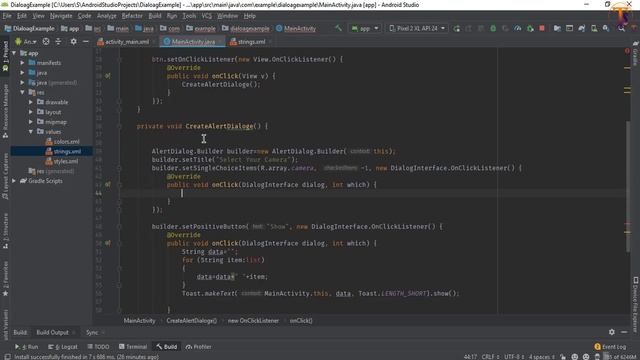
Task: Click the Run app green icon in toolbar
Action: 456,28
